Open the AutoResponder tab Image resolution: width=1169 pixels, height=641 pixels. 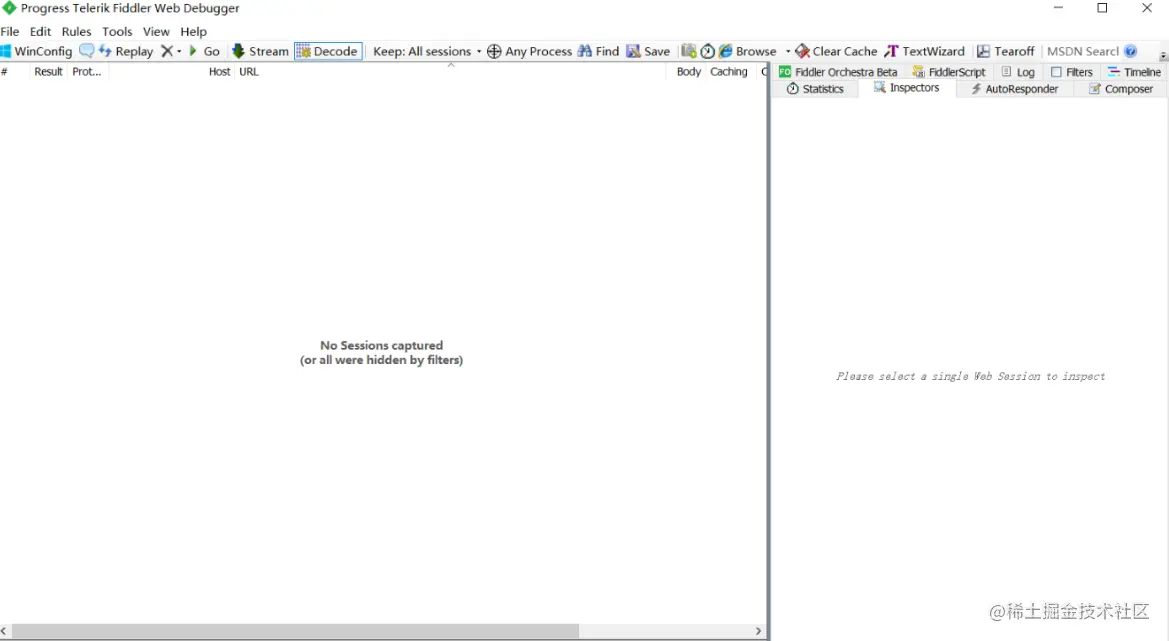point(1014,89)
